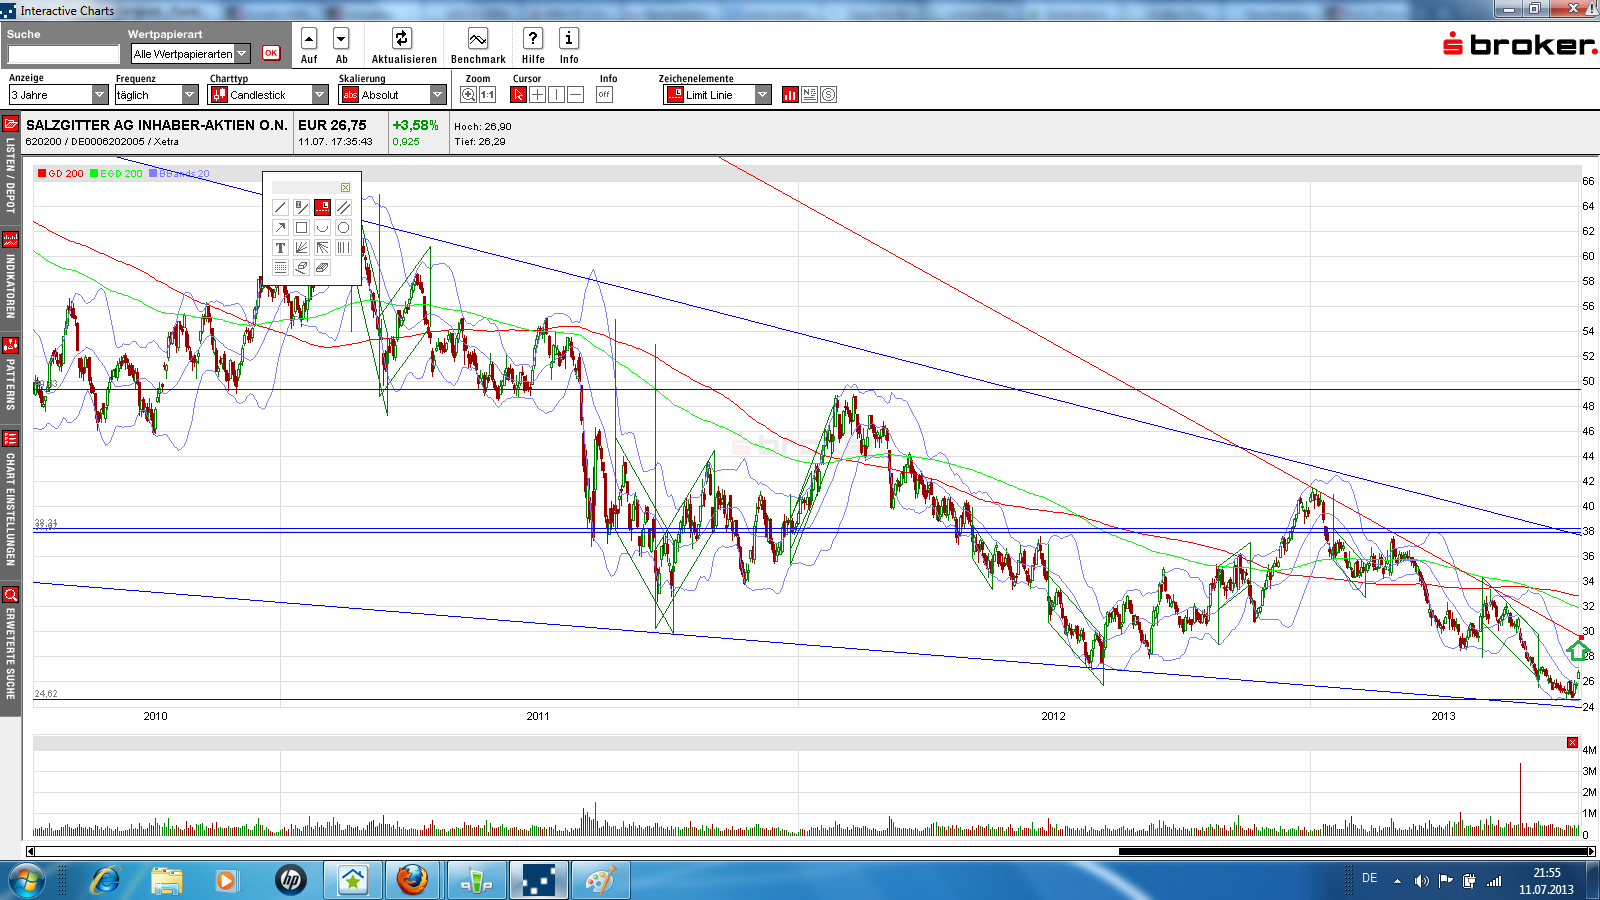This screenshot has height=900, width=1600.
Task: Click the zoom-in magnifier icon
Action: click(468, 95)
